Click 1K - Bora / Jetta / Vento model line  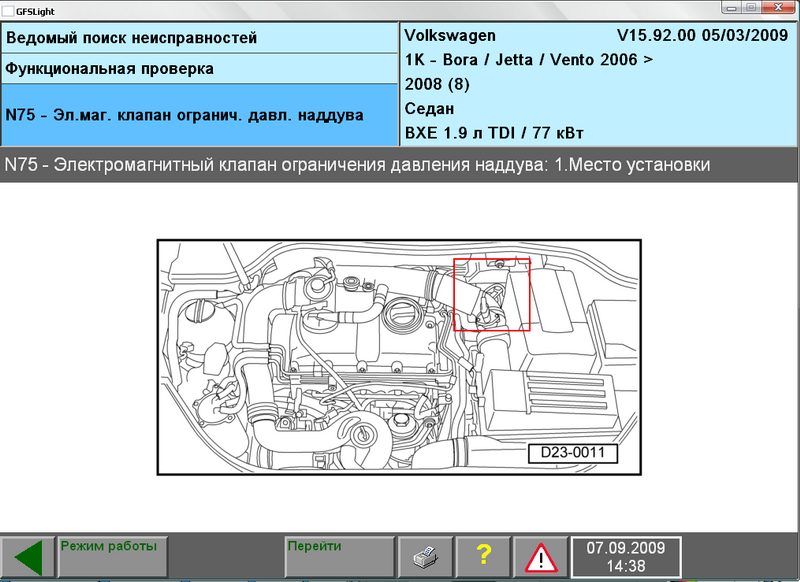point(529,60)
